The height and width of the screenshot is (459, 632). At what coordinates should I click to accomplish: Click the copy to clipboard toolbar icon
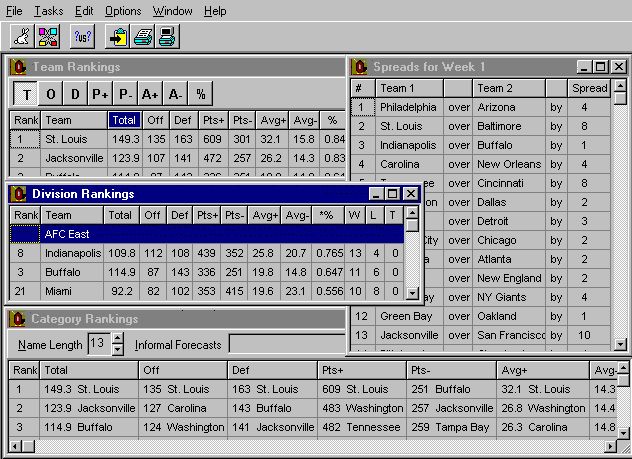118,37
